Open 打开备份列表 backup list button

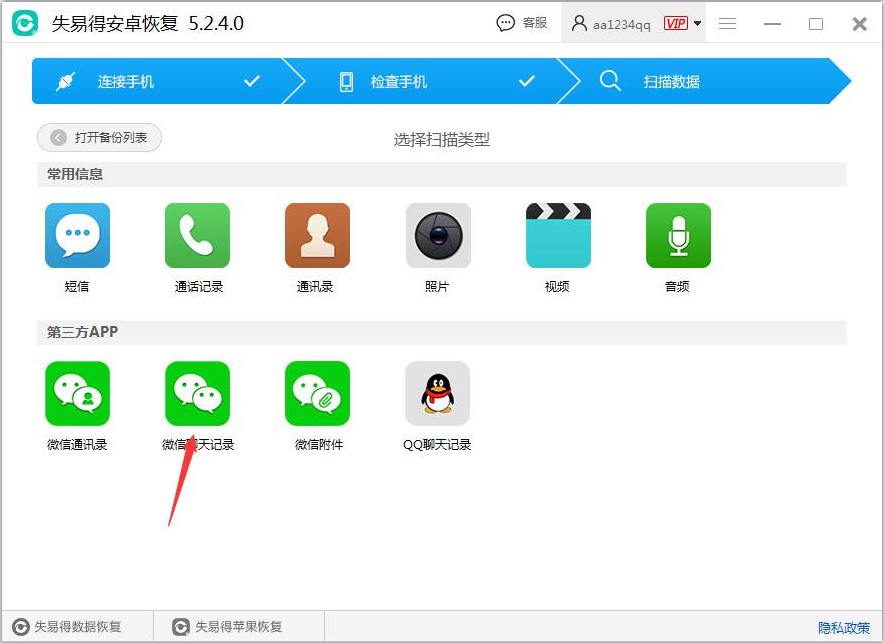pyautogui.click(x=99, y=138)
